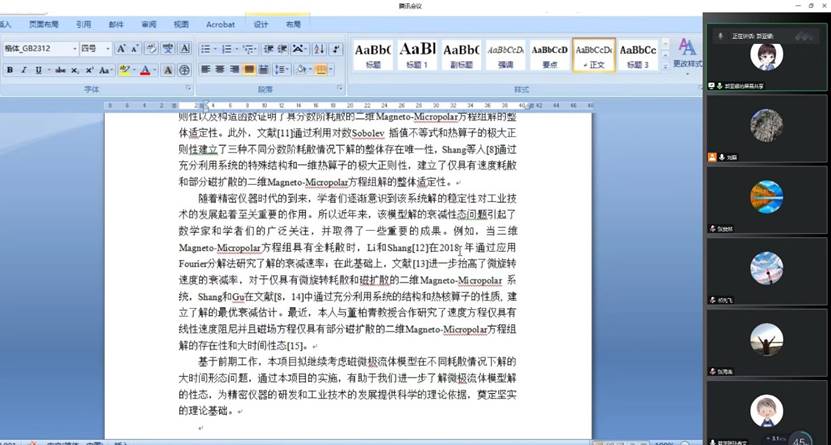Click the bullet list icon

(207, 48)
